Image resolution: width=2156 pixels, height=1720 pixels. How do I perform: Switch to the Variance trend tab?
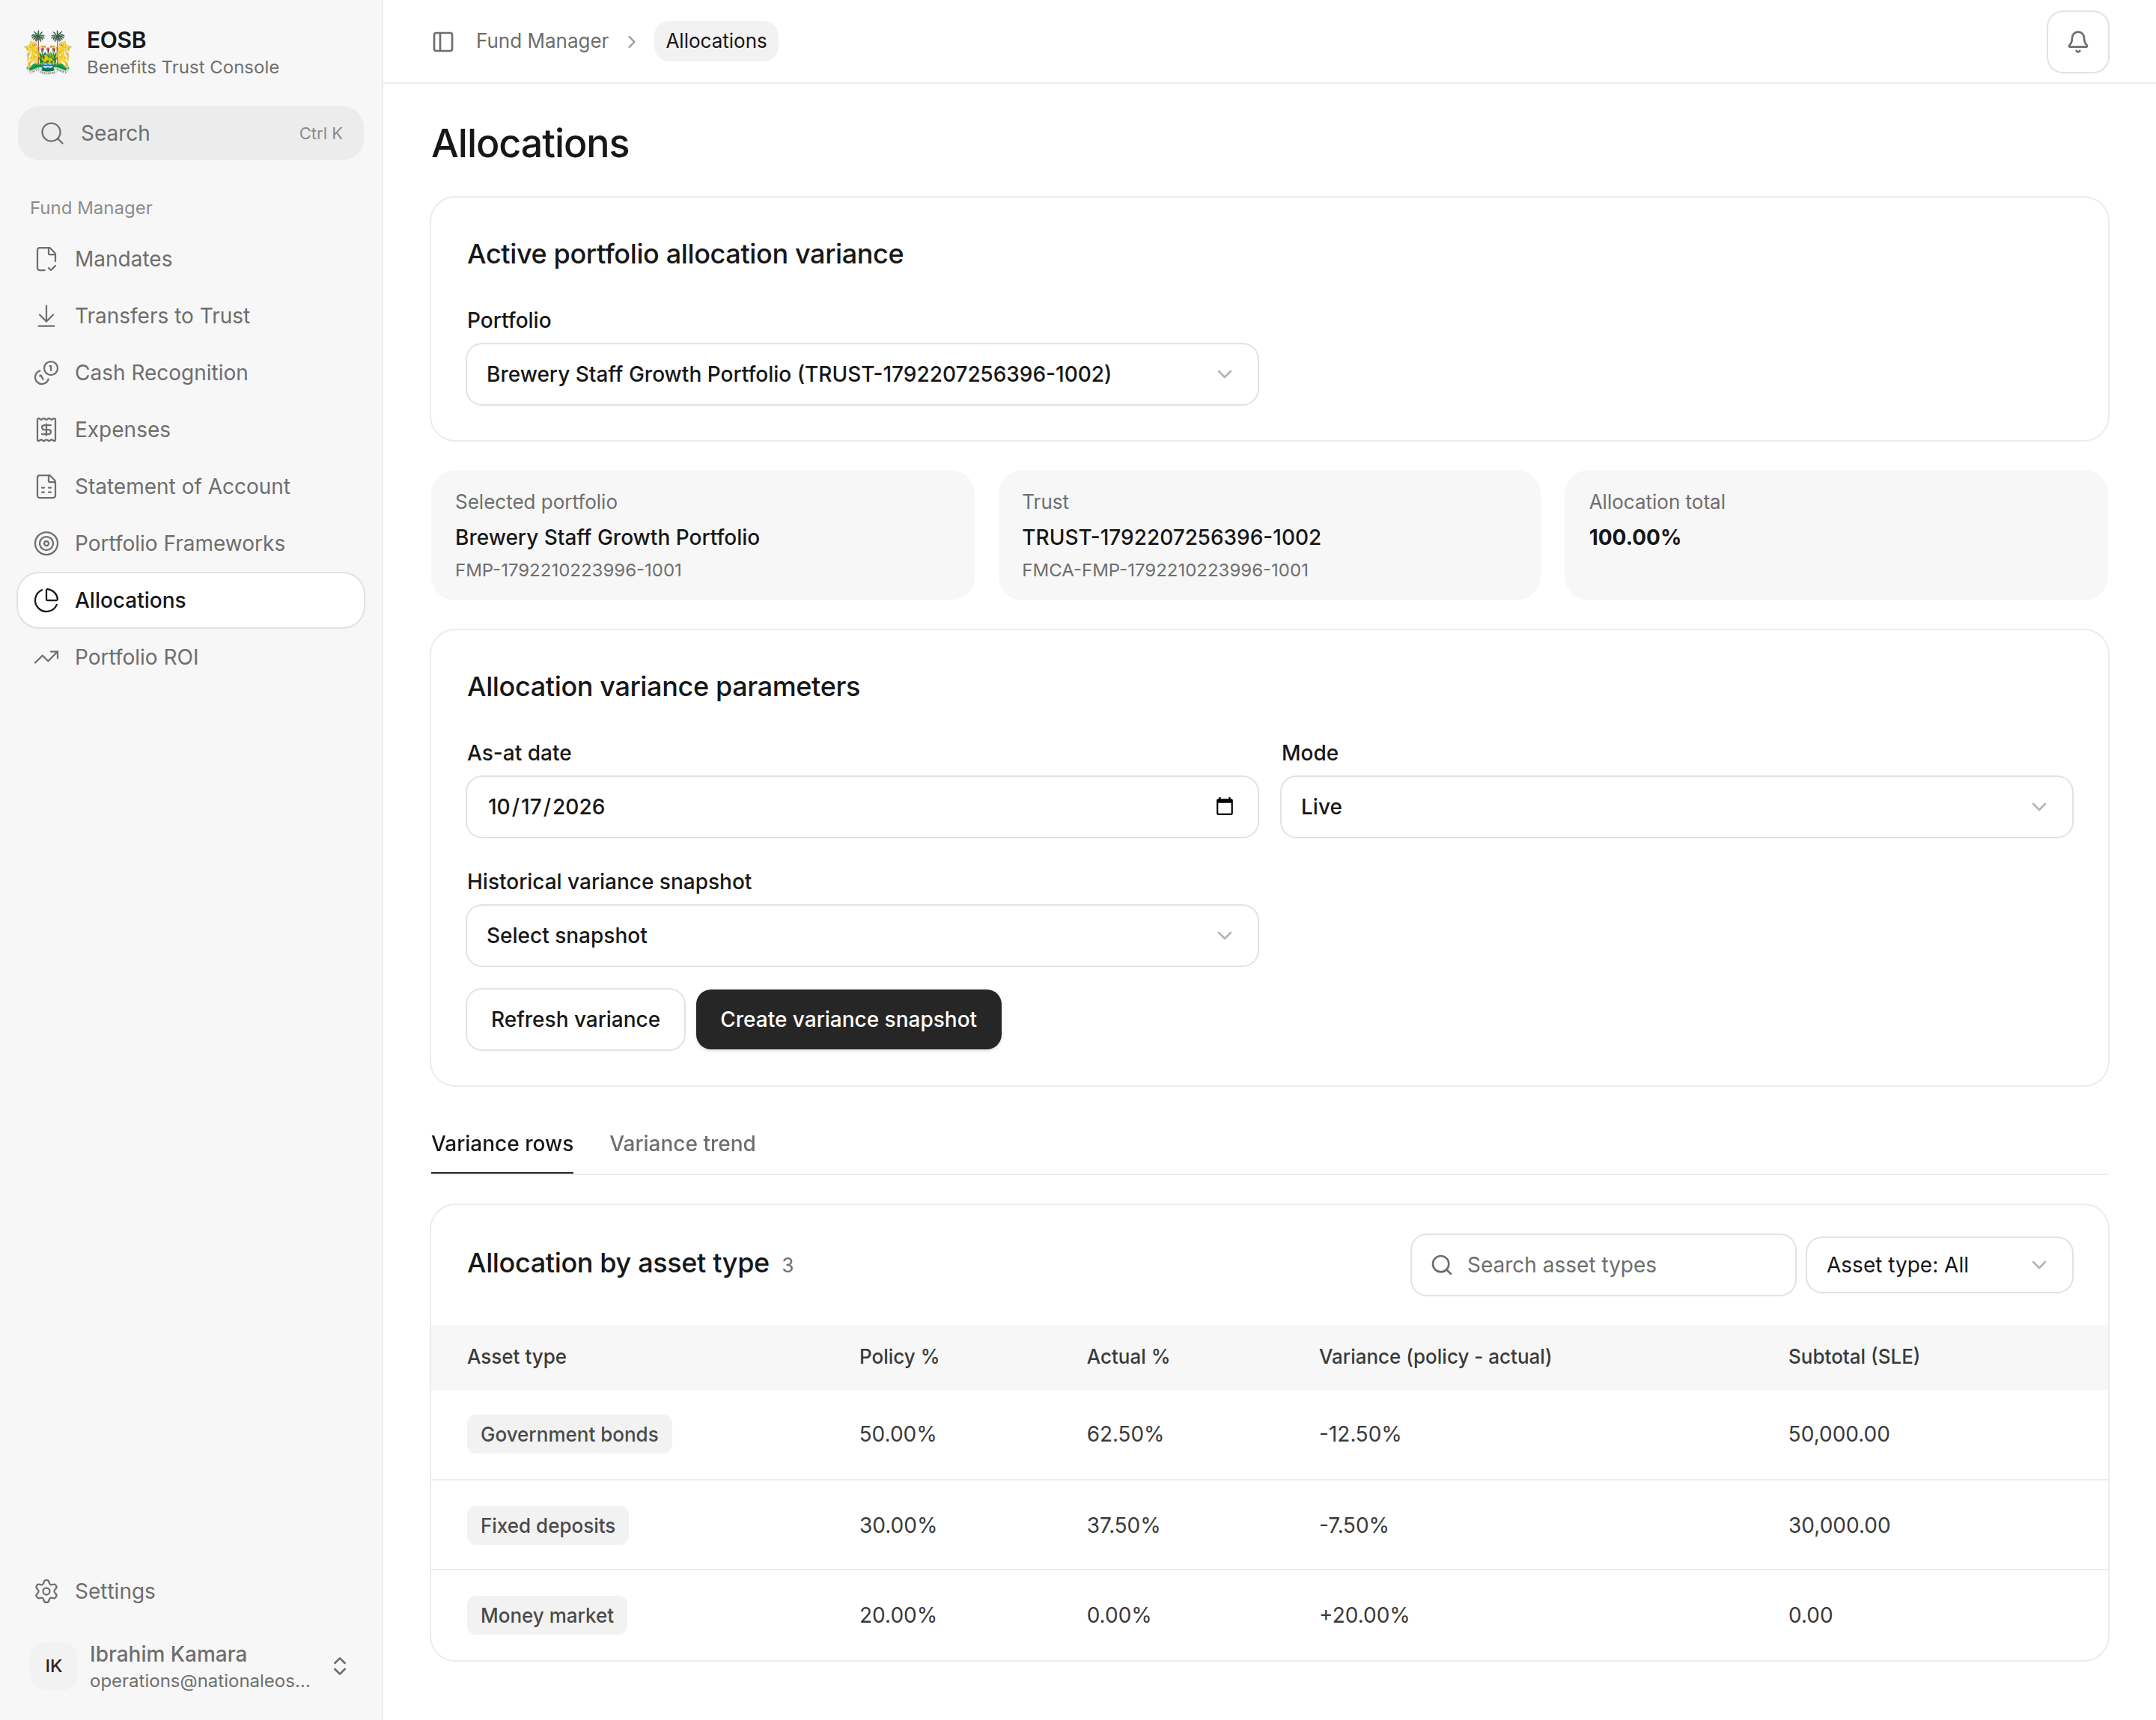(x=682, y=1144)
